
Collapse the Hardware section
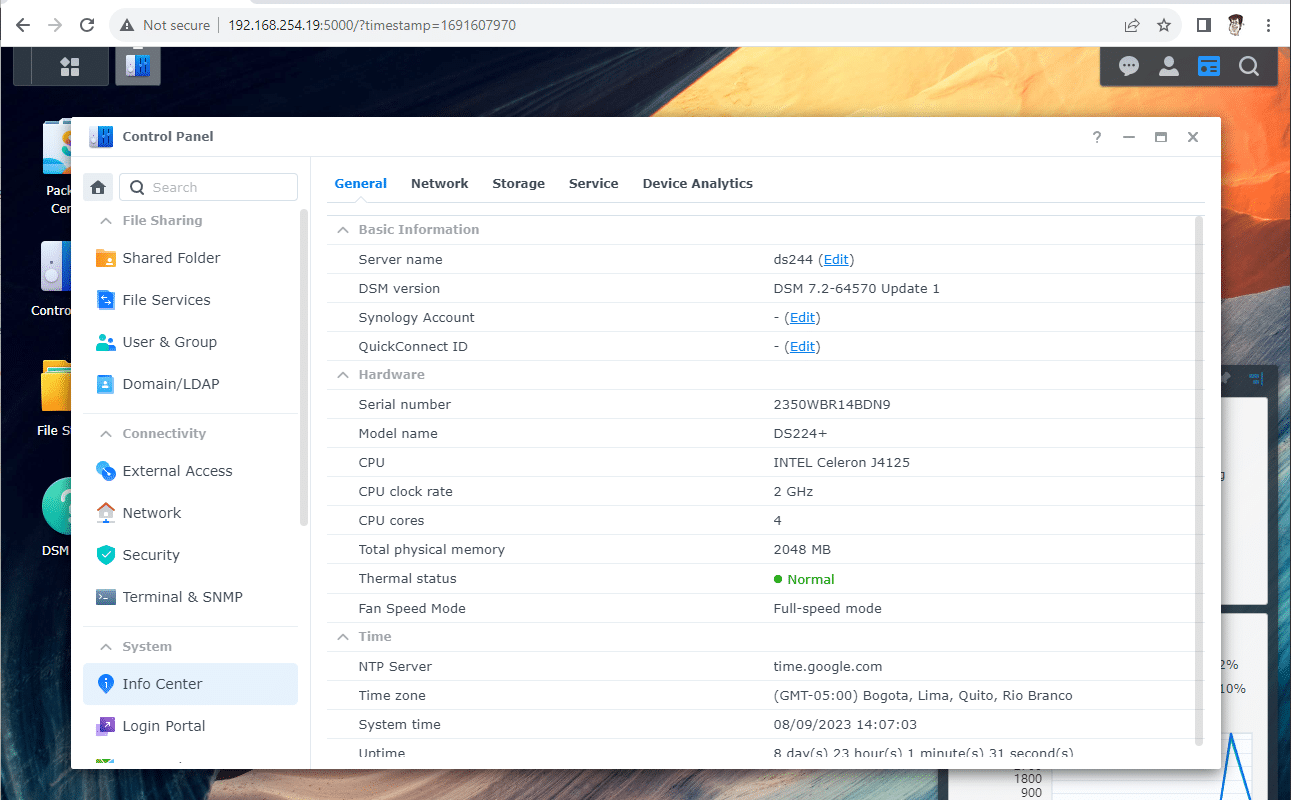(342, 375)
